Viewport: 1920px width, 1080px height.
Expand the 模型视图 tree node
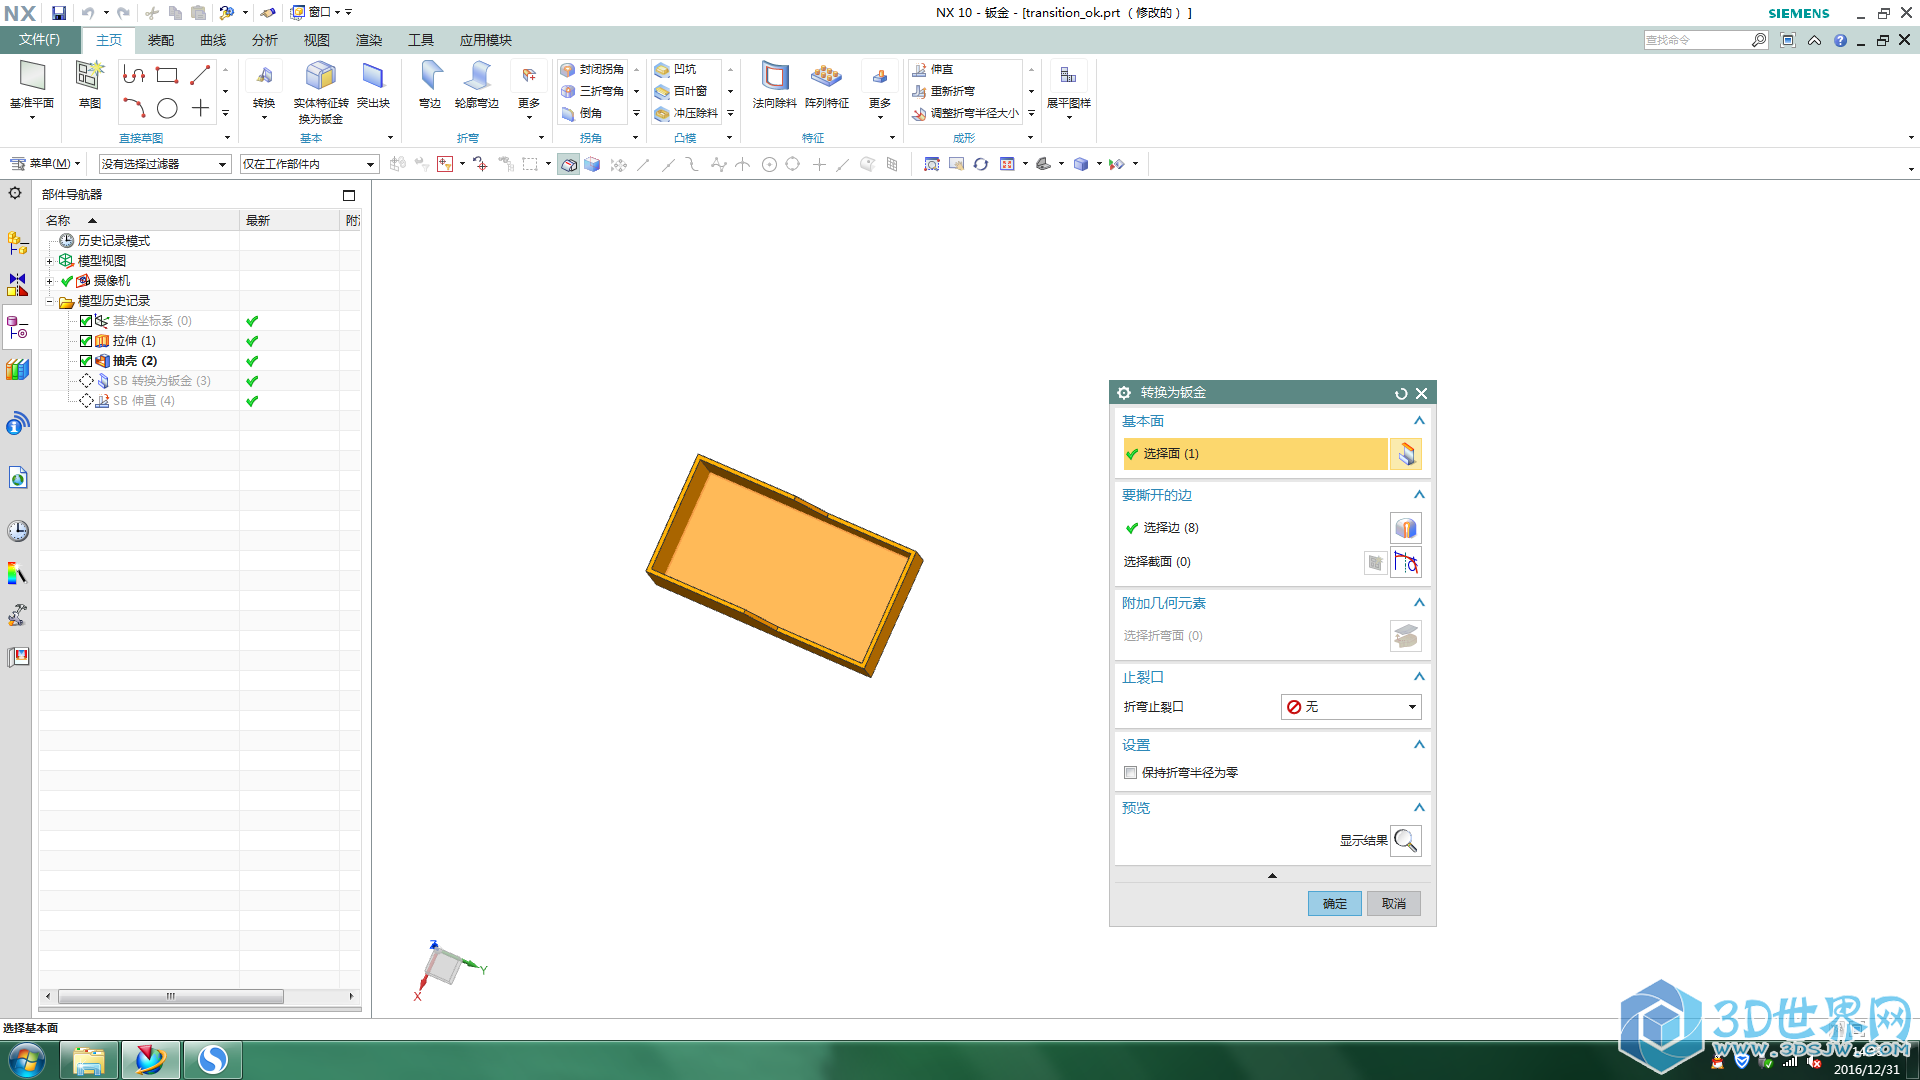[49, 261]
